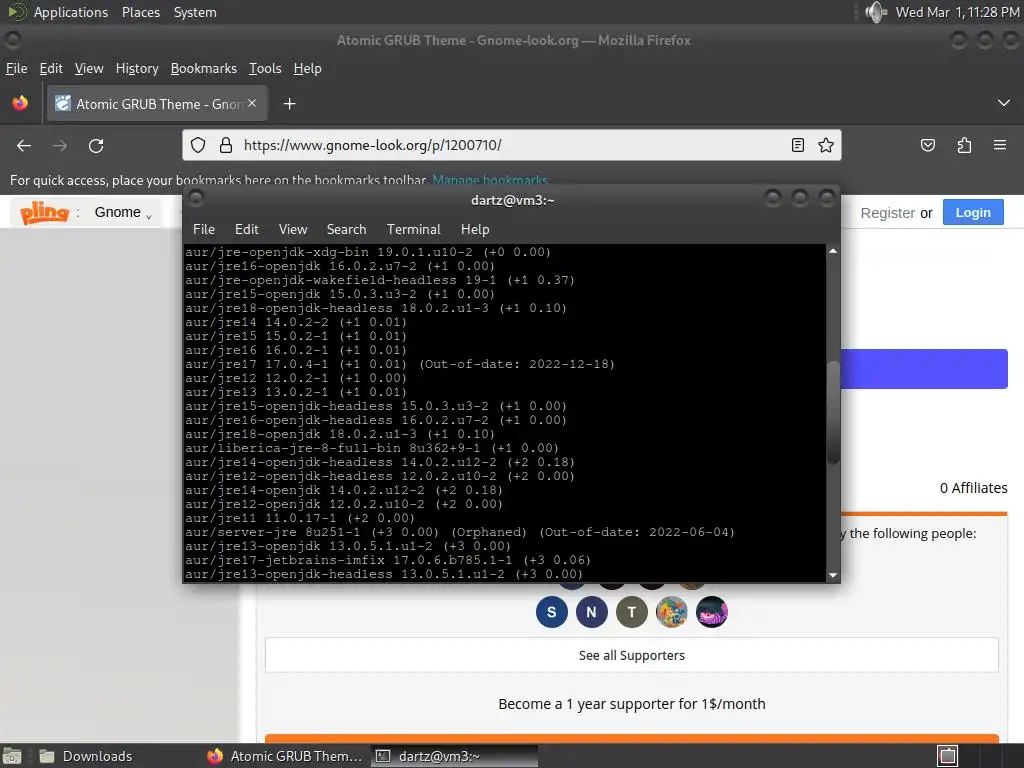Click supporter avatar T
This screenshot has height=768, width=1024.
(x=632, y=612)
